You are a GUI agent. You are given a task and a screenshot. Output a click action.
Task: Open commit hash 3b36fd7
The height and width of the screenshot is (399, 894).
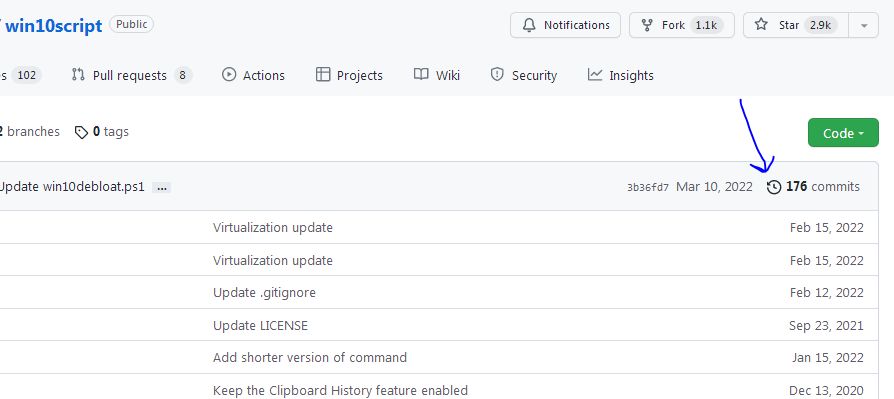tap(648, 188)
